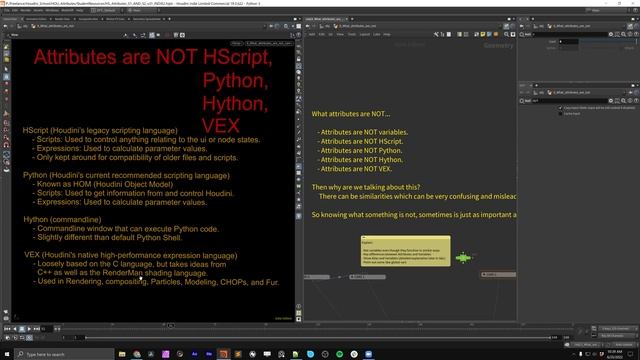The image size is (640, 360).
Task: Click the stop playback button
Action: tap(22, 329)
